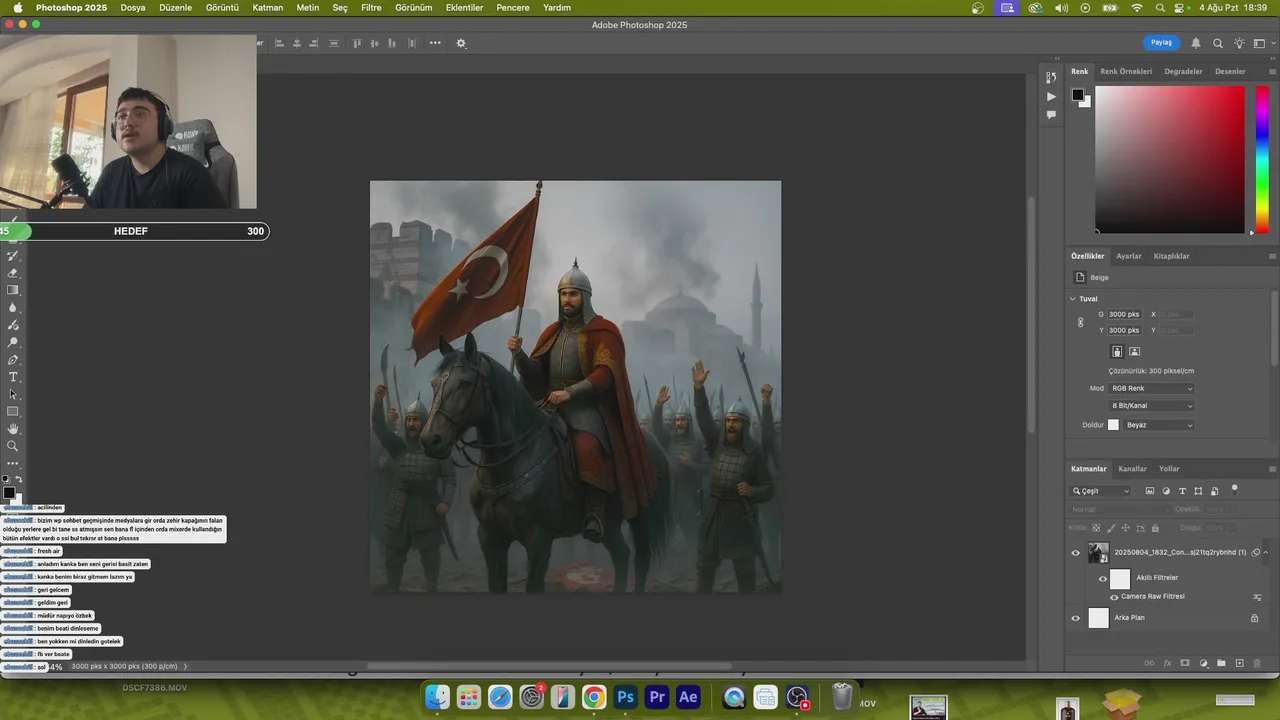1280x720 pixels.
Task: Add a layer style with fx icon
Action: pyautogui.click(x=1167, y=663)
